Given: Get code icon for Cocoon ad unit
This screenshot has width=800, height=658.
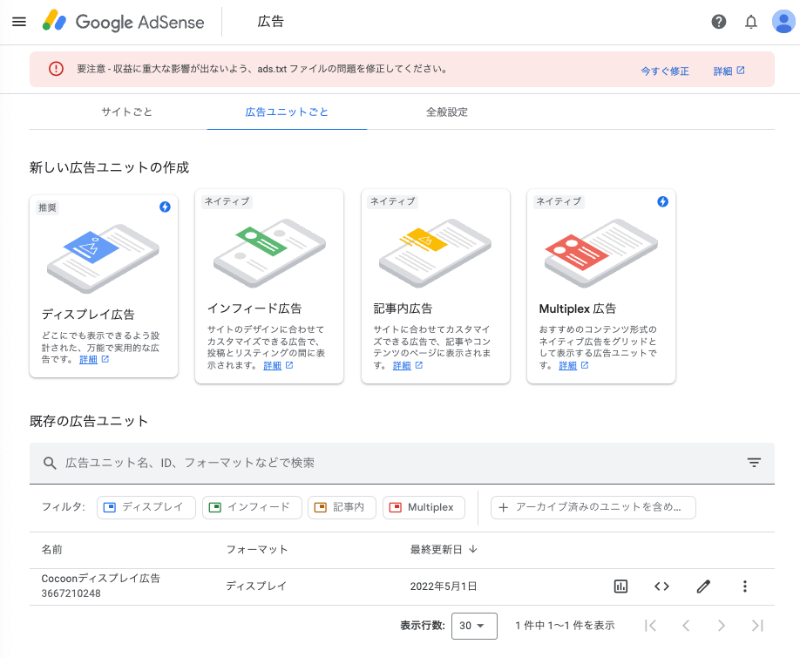Looking at the screenshot, I should (662, 587).
